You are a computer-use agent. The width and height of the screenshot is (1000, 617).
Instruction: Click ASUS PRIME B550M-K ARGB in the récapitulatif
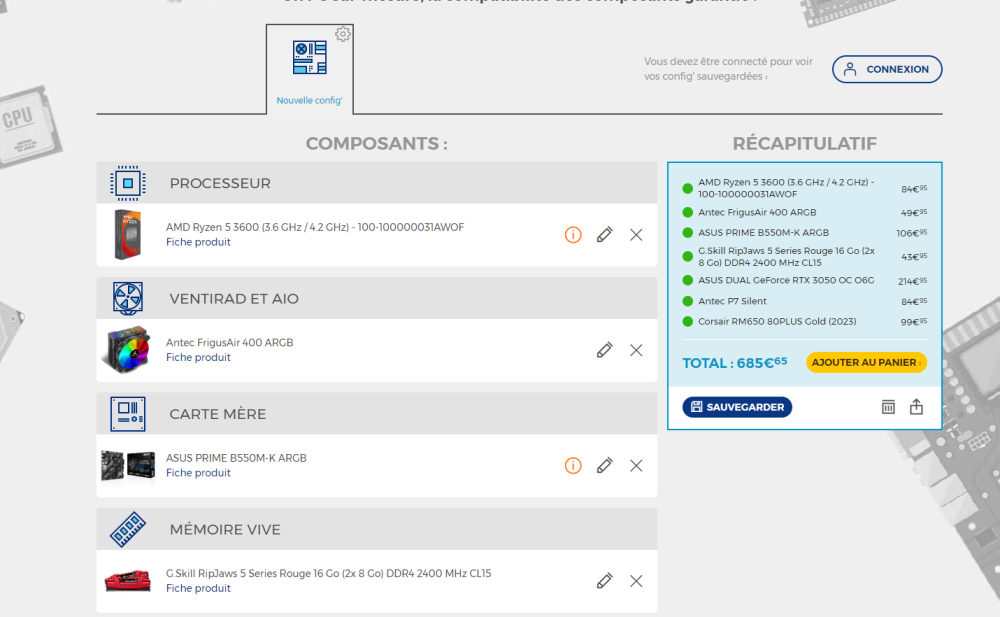763,233
